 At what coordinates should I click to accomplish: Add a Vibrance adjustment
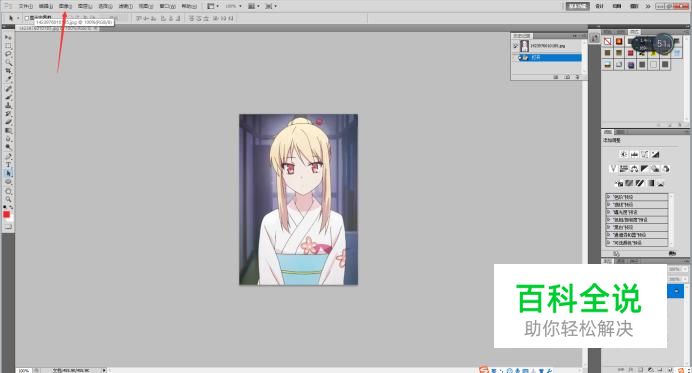613,169
